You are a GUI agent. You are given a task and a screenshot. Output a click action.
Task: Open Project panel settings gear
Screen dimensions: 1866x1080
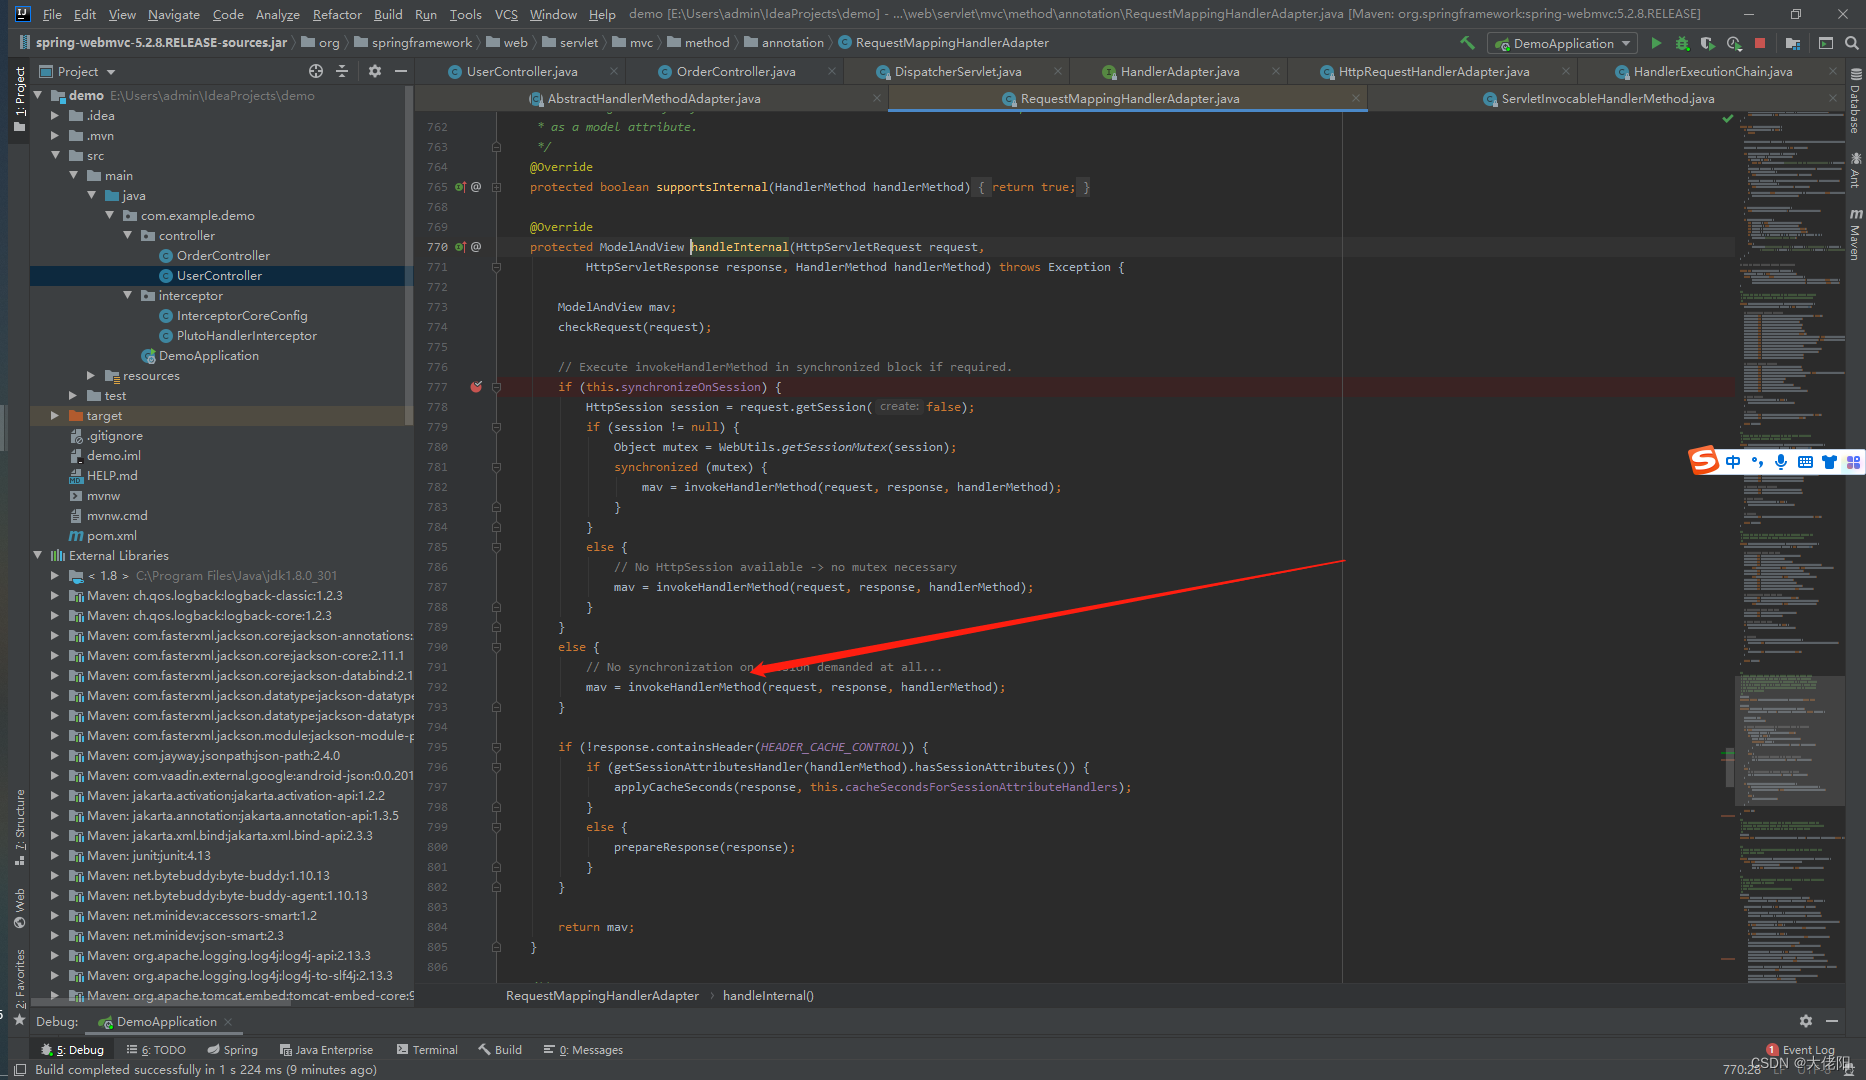click(x=375, y=71)
